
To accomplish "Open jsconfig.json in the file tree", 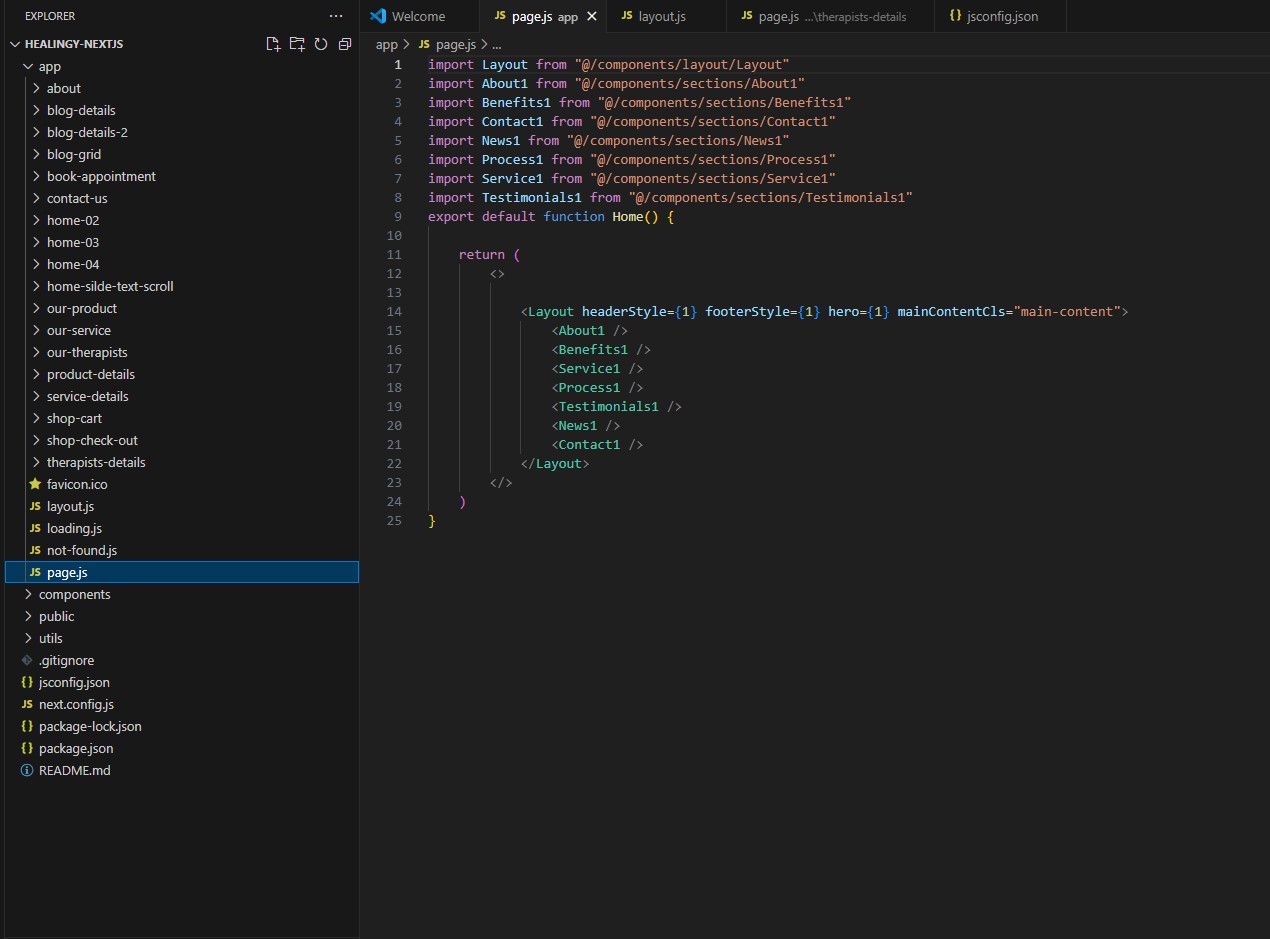I will [x=181, y=682].
